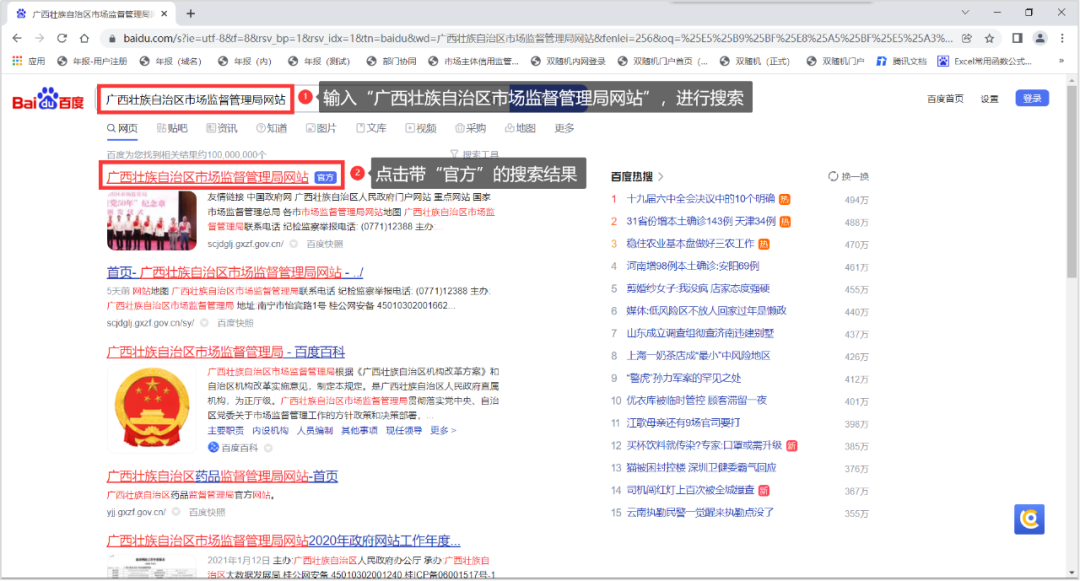Screen dimensions: 1080x581
Task: Open the Chrome three-dot menu
Action: (1063, 39)
